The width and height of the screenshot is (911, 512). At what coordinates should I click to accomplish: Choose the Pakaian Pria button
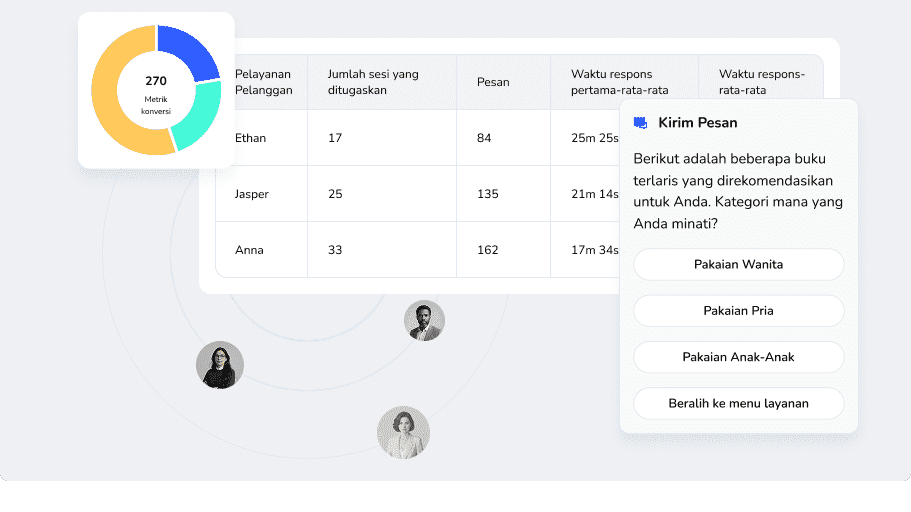tap(738, 311)
